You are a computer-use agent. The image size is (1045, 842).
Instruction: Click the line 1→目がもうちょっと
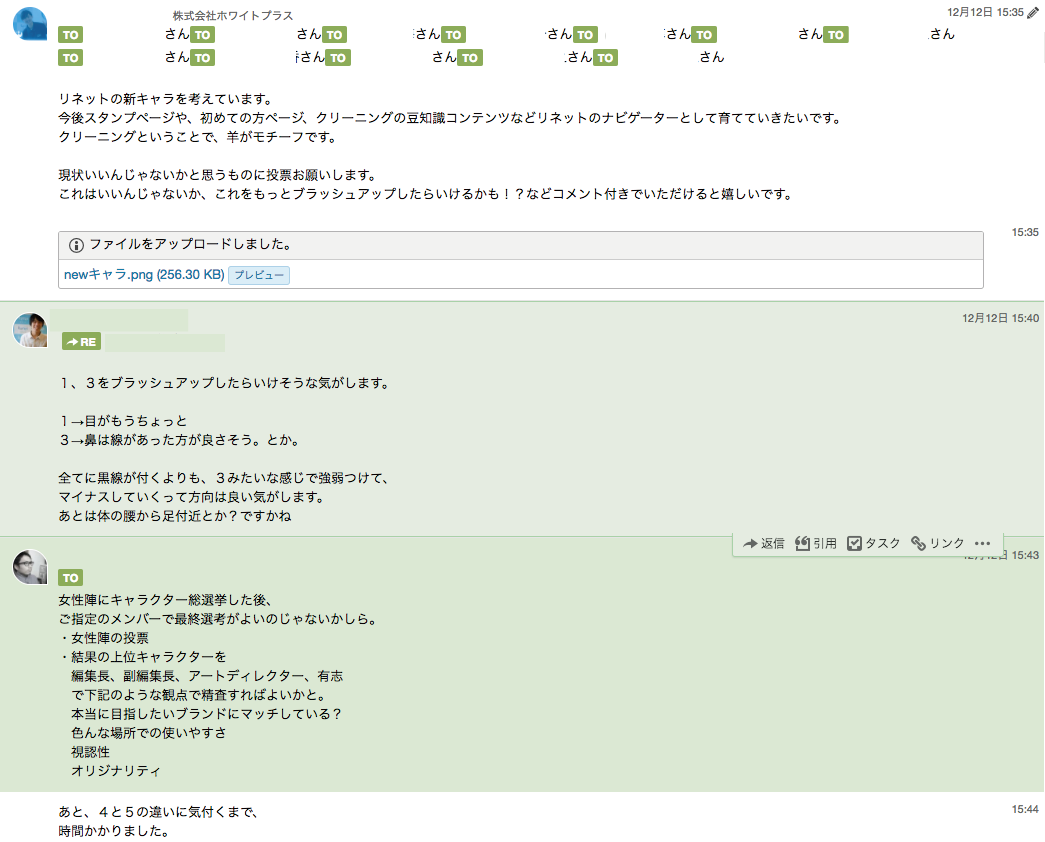[123, 421]
